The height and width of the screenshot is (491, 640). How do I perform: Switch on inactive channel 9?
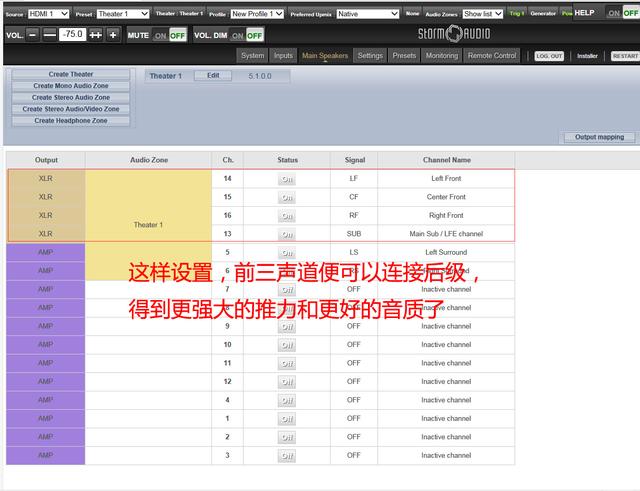[287, 327]
